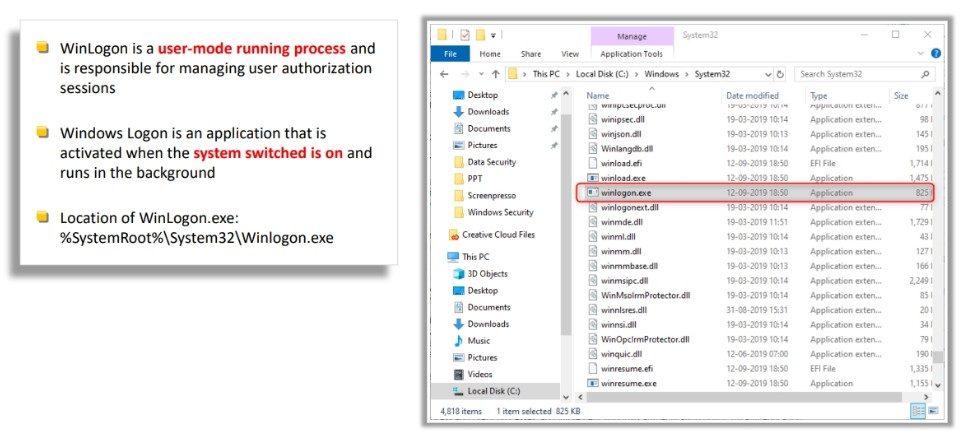Switch to Large icons view layout
The width and height of the screenshot is (974, 438).
[933, 411]
